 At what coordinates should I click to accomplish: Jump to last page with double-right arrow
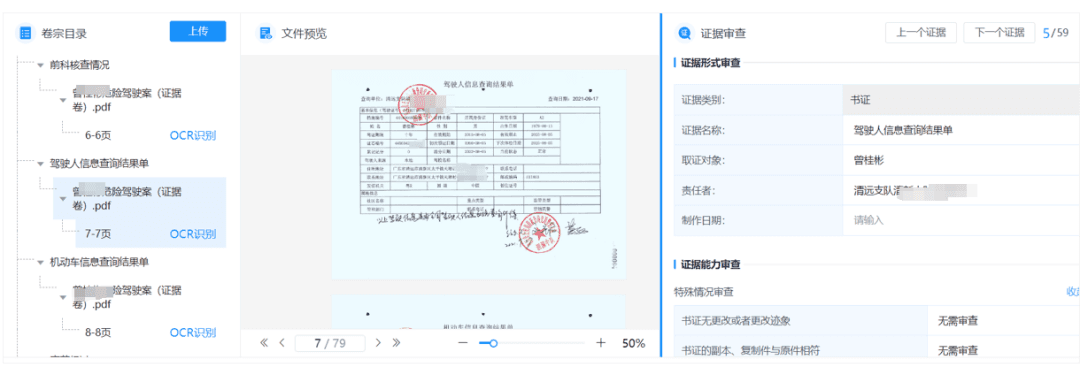click(x=396, y=343)
